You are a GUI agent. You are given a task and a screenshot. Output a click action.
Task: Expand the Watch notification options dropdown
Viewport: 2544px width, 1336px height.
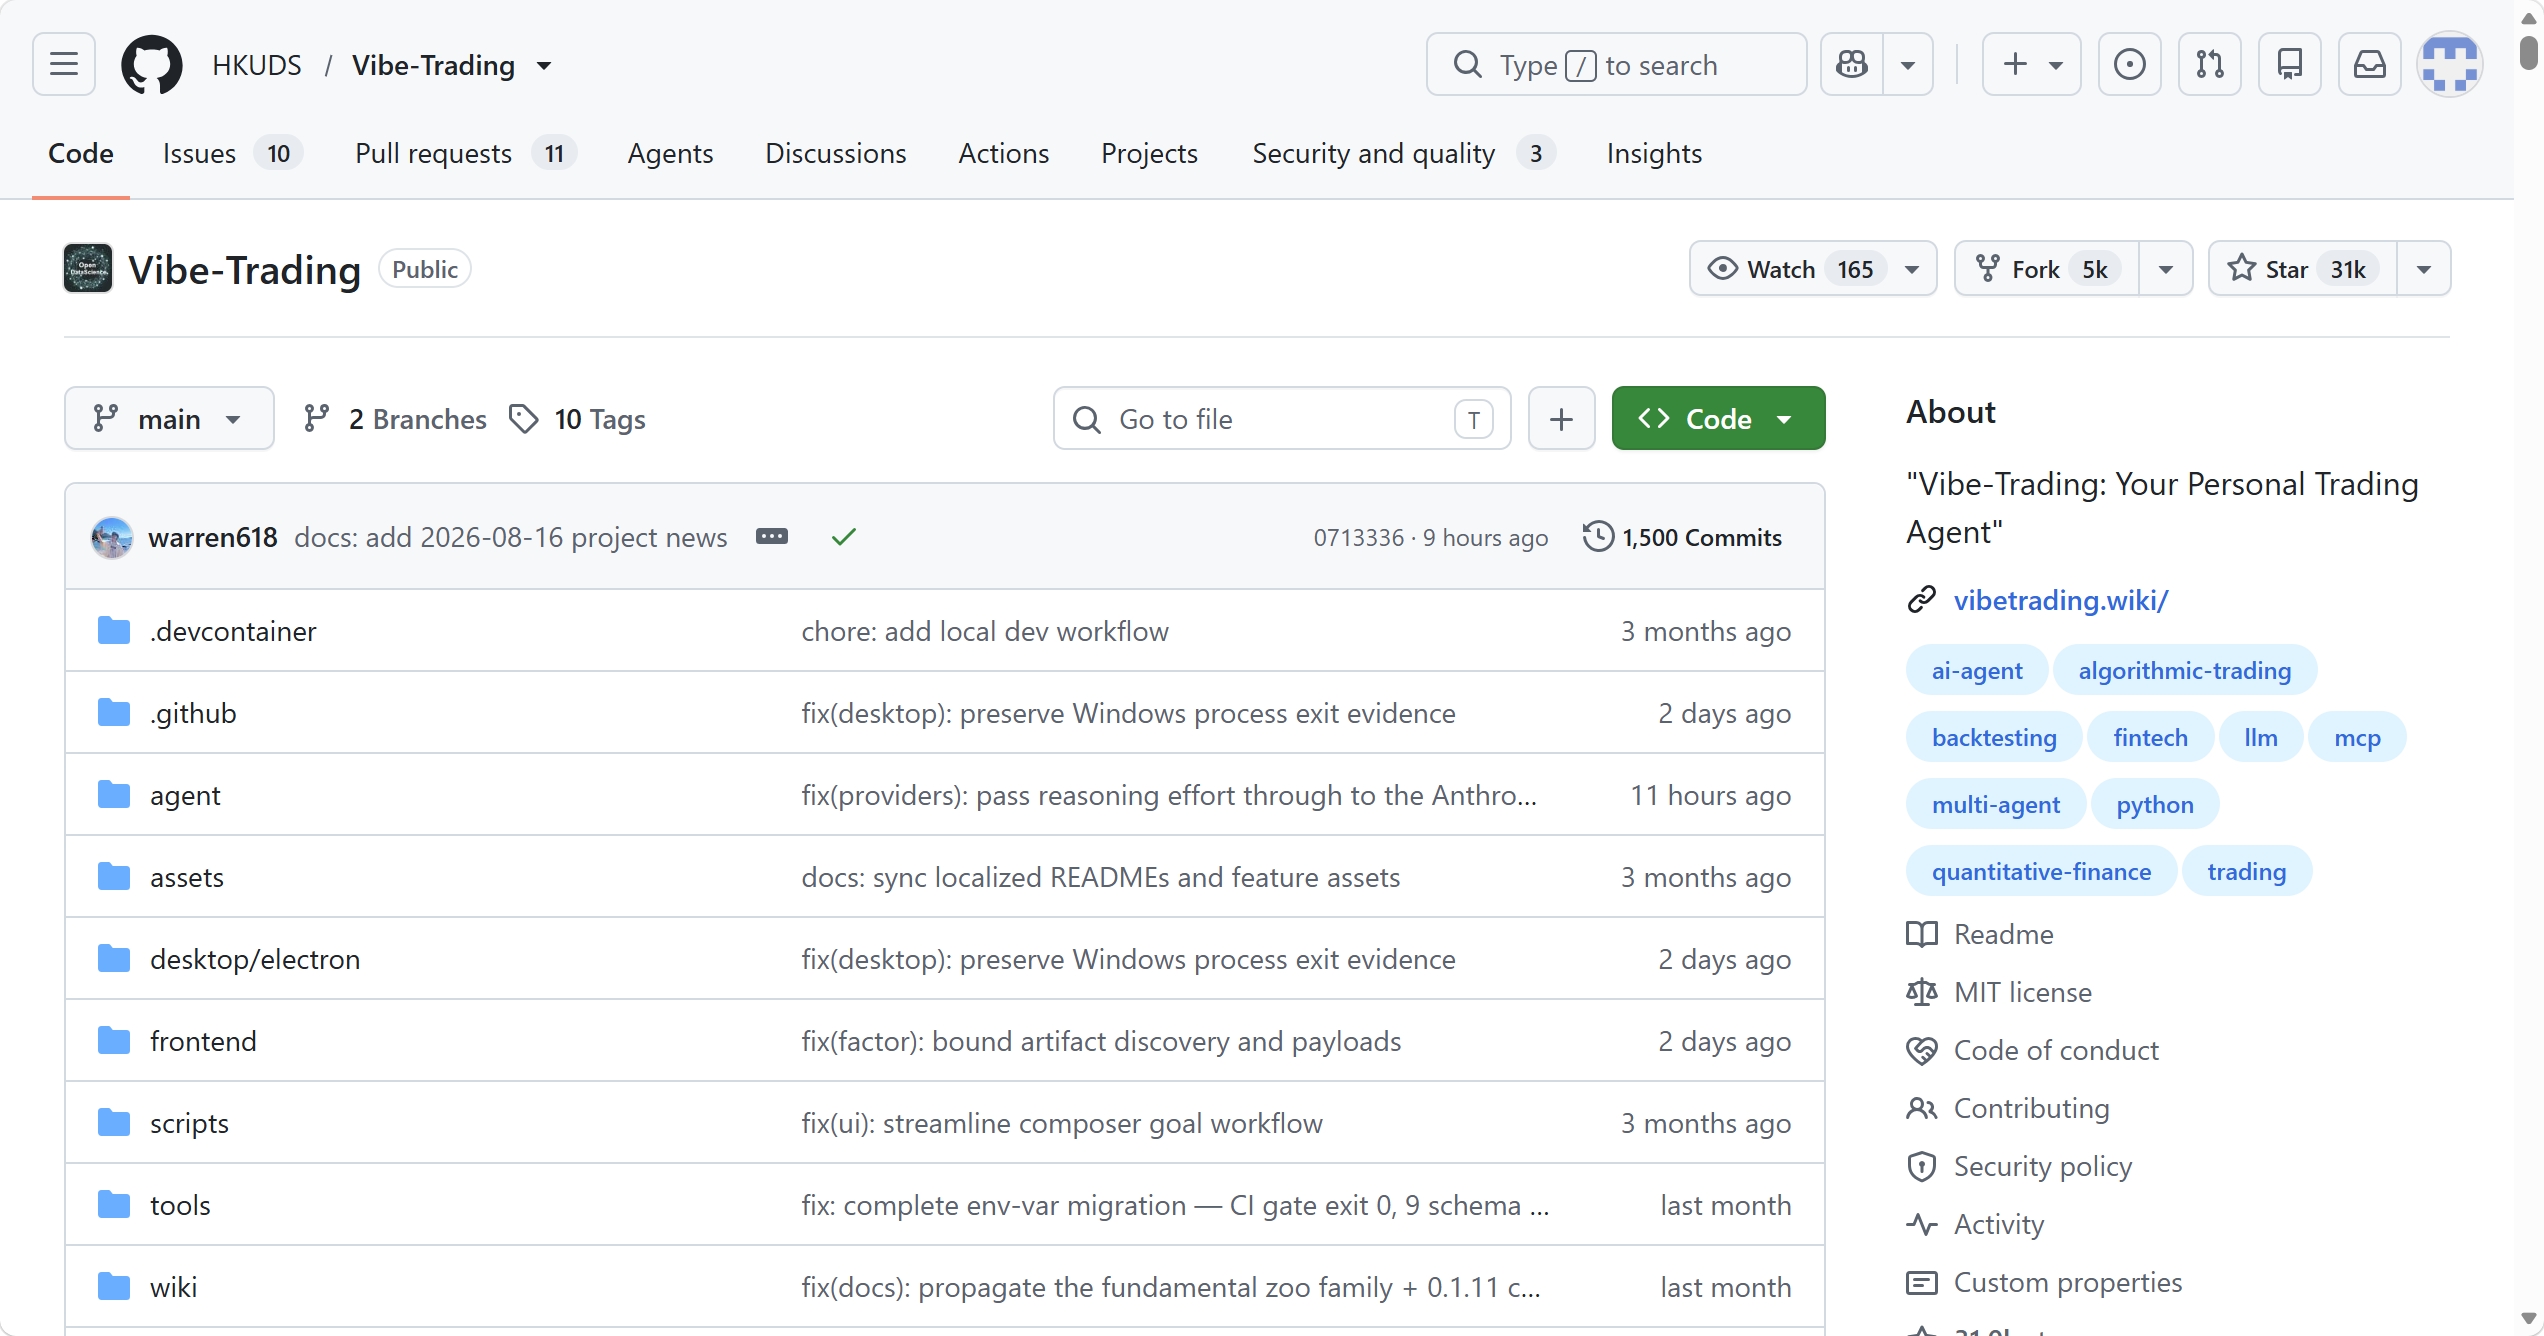pyautogui.click(x=1912, y=269)
